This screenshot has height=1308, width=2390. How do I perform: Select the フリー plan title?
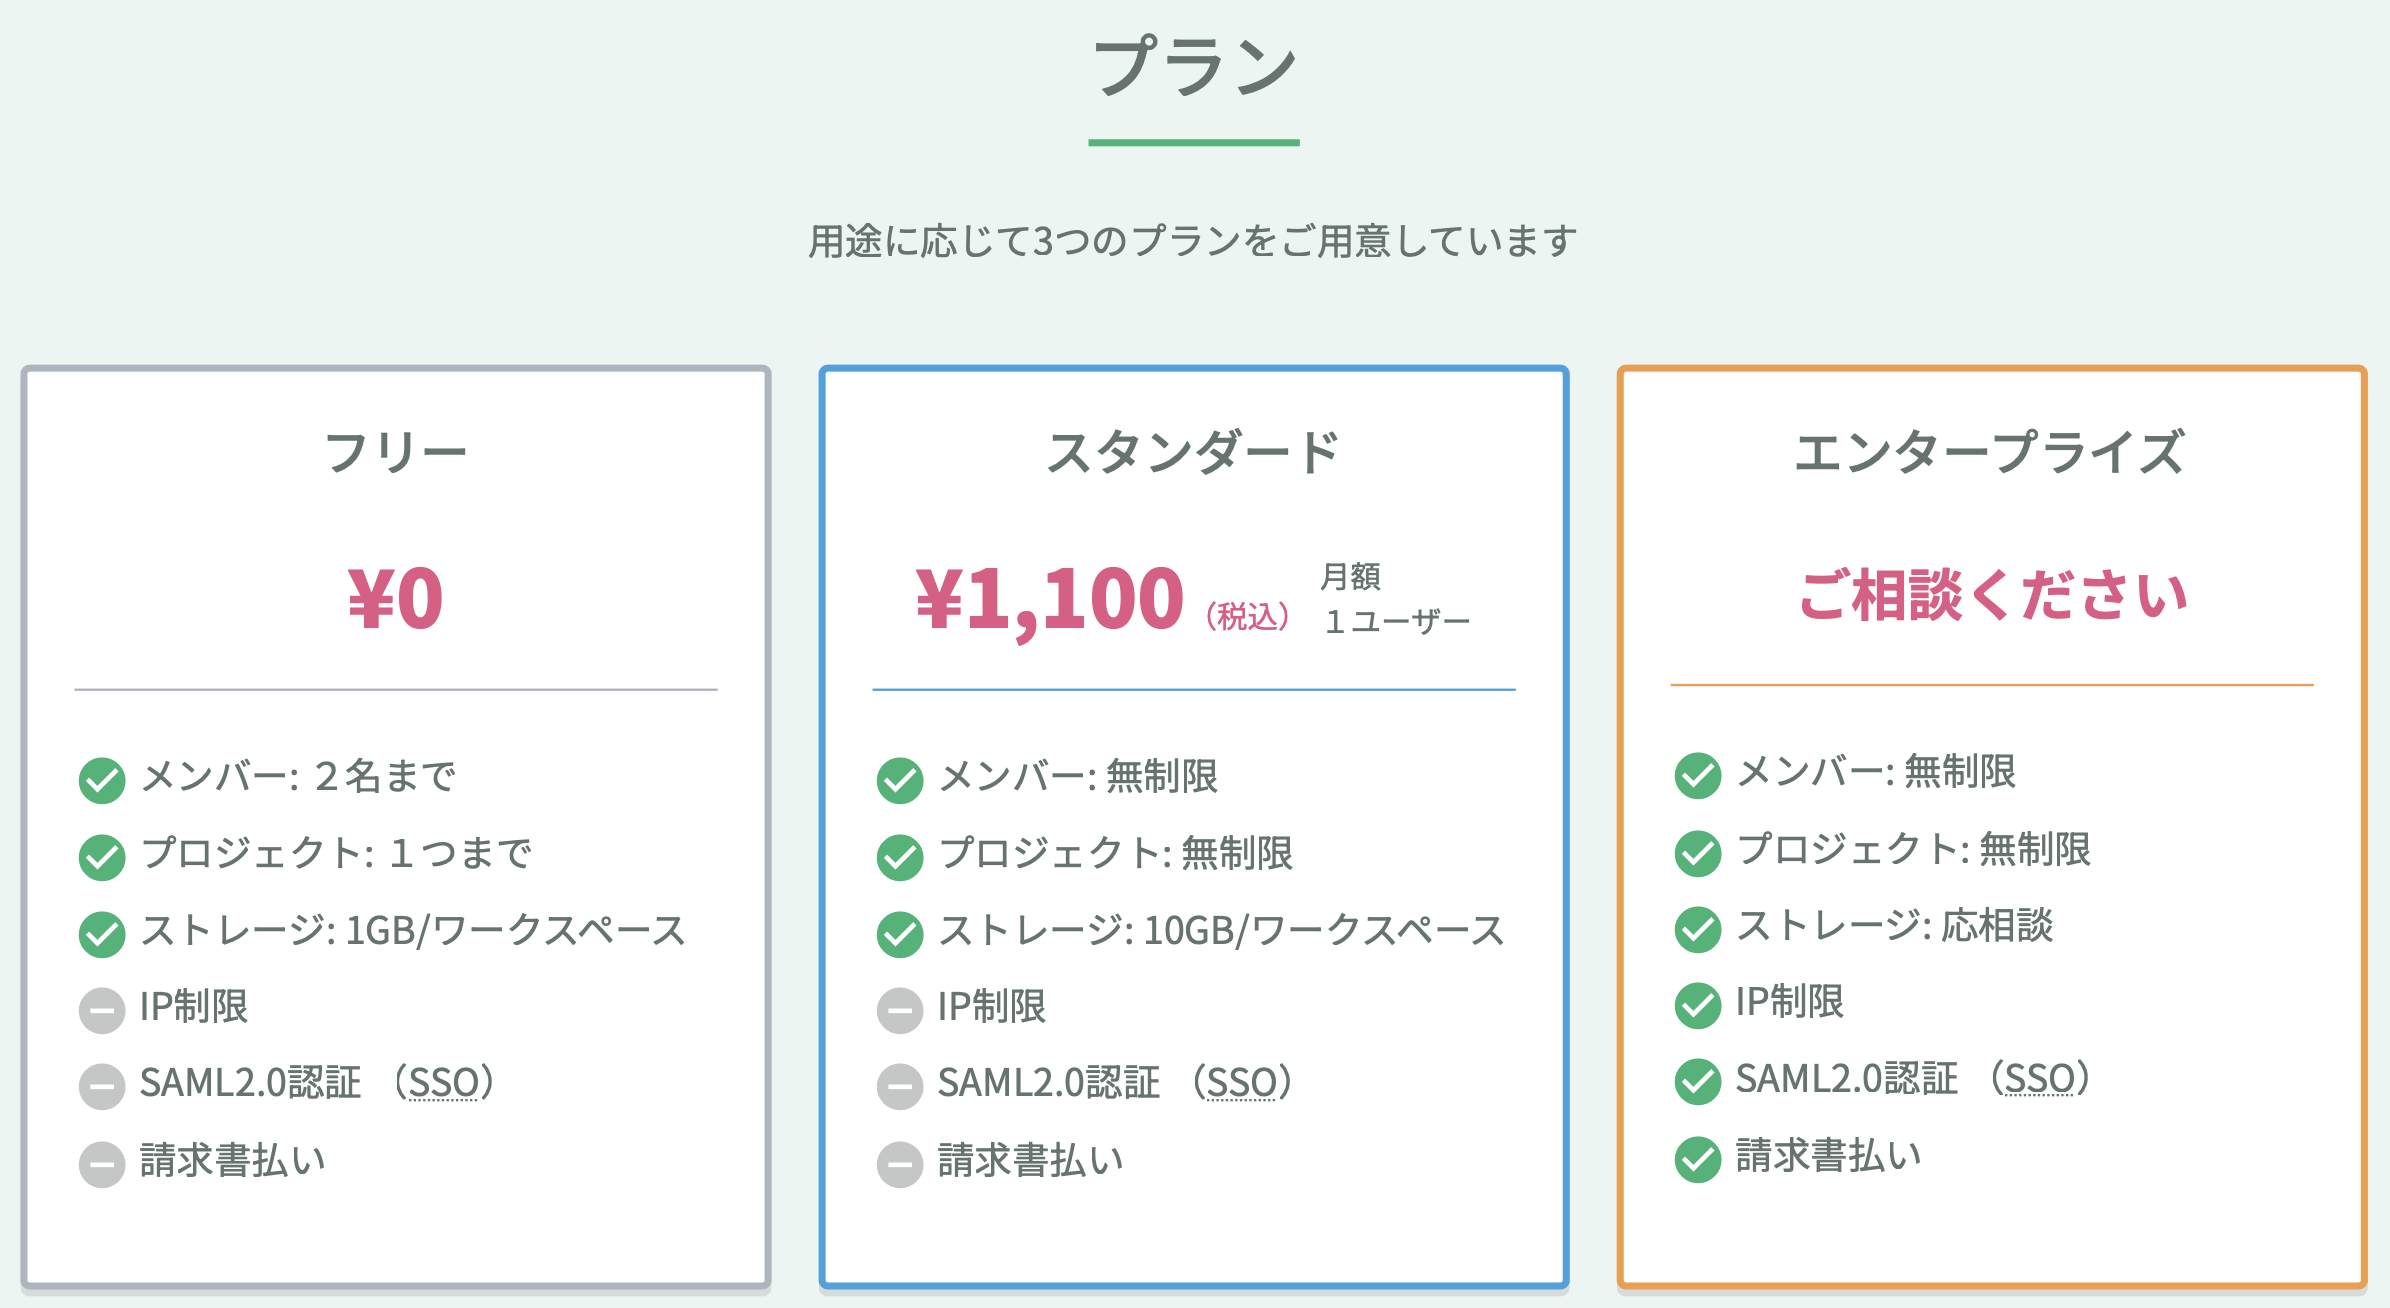[396, 452]
